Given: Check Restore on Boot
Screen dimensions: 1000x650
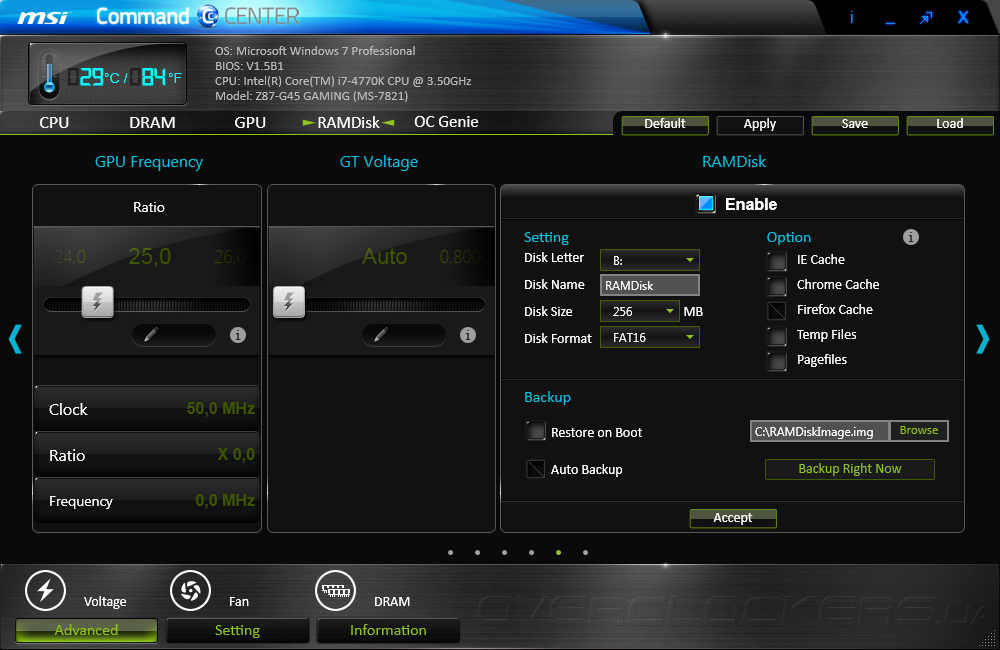Looking at the screenshot, I should pyautogui.click(x=536, y=432).
